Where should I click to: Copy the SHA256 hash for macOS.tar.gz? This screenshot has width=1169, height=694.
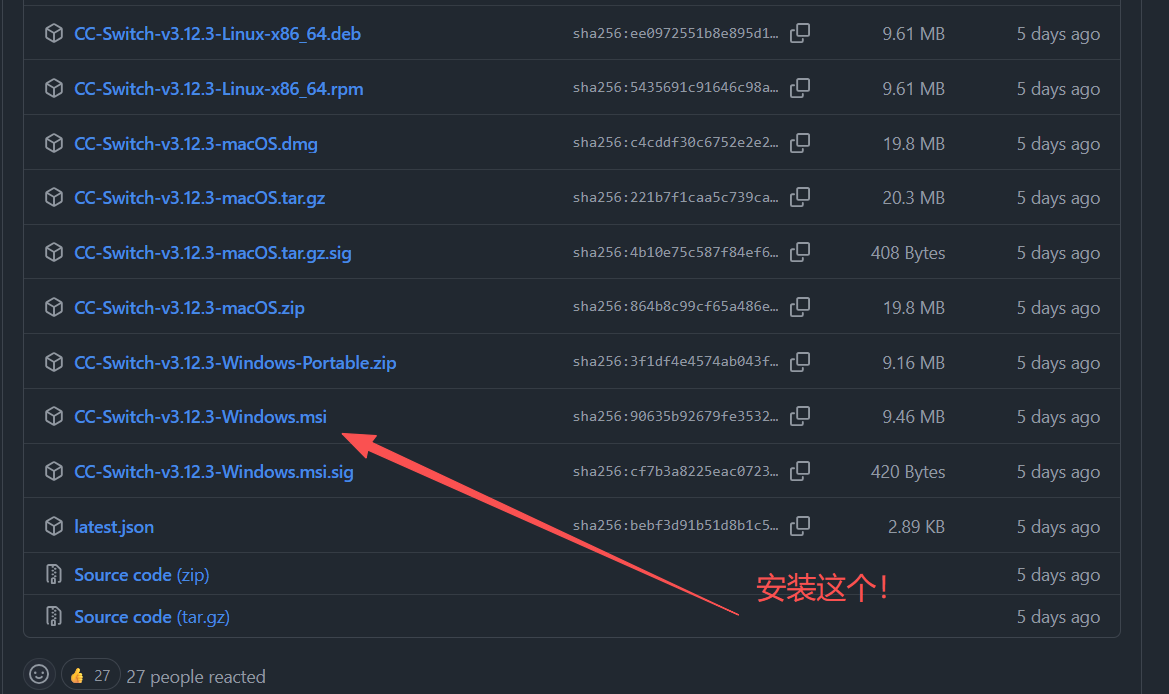click(799, 198)
